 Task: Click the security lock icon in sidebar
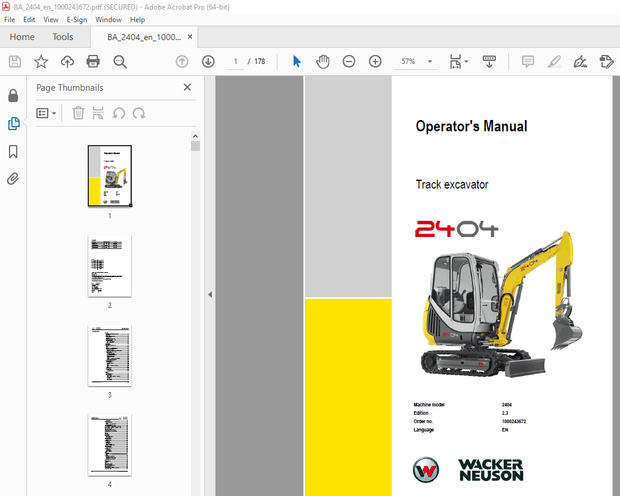click(13, 96)
